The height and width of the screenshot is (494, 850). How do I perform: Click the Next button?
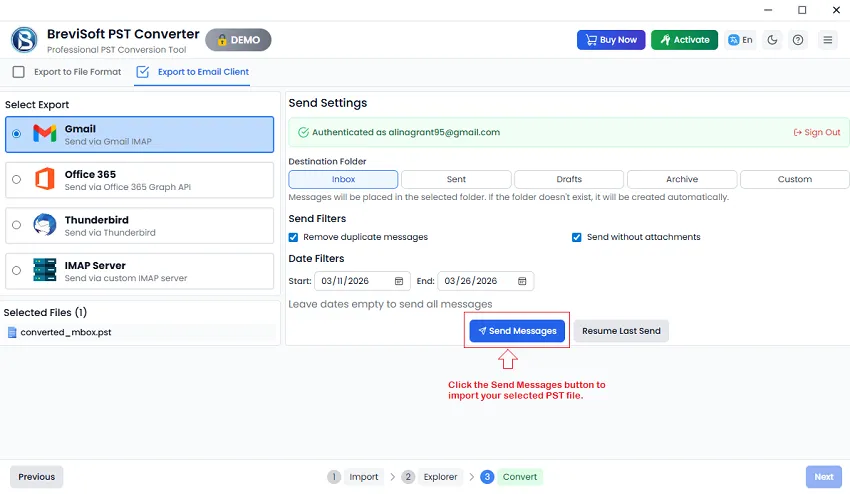point(824,477)
